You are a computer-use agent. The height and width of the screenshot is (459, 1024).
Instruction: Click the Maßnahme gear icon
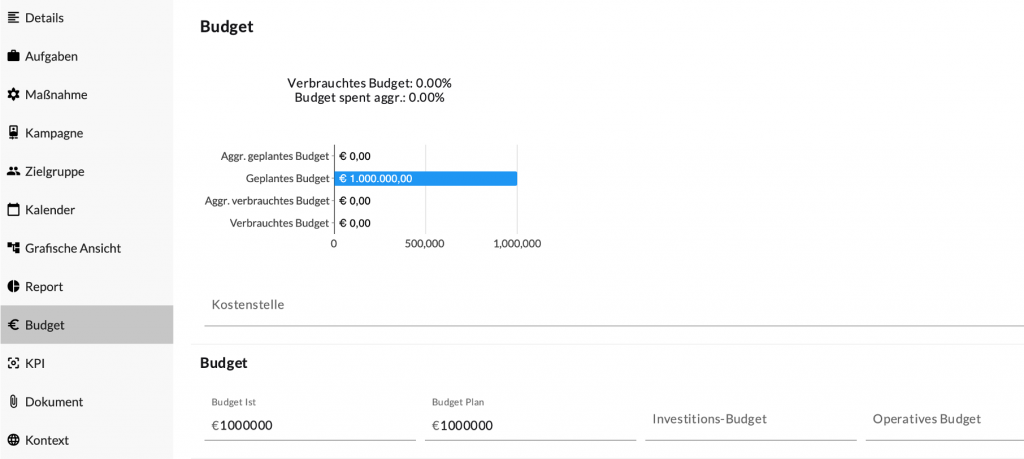[x=13, y=94]
